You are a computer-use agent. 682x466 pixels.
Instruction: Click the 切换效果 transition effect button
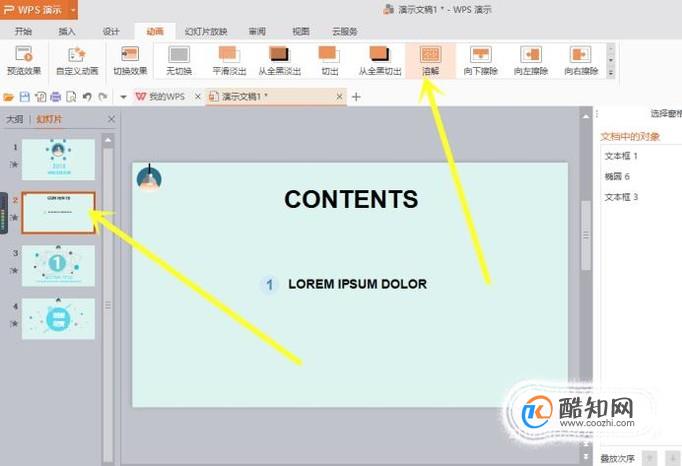pos(130,61)
